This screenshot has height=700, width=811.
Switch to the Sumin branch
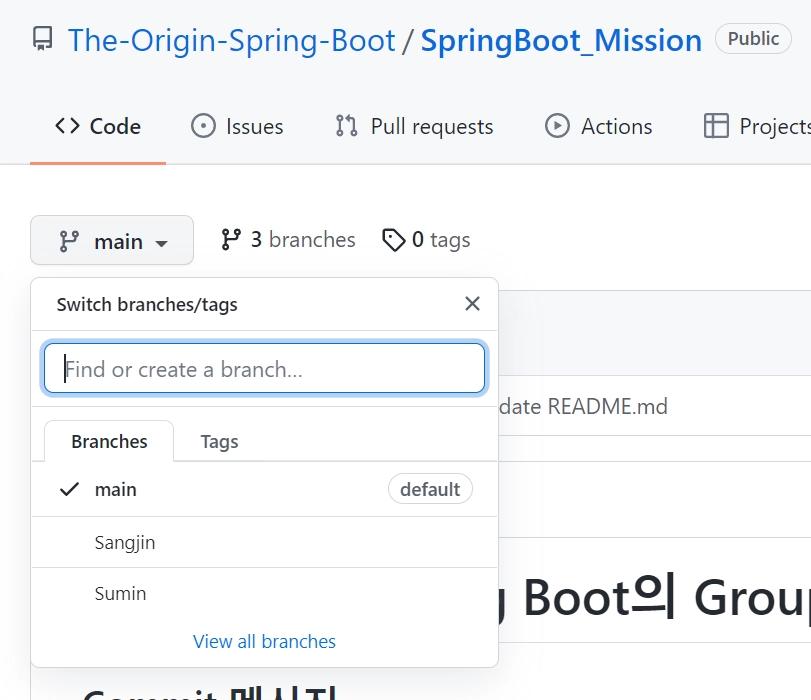[x=121, y=594]
